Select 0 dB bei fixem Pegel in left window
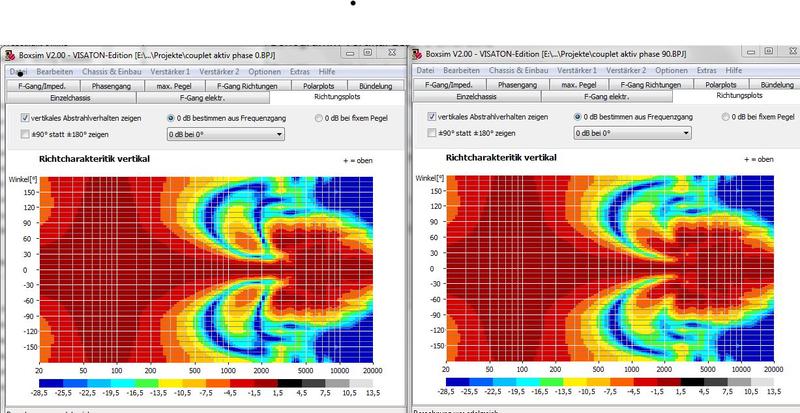The image size is (800, 413). (319, 118)
